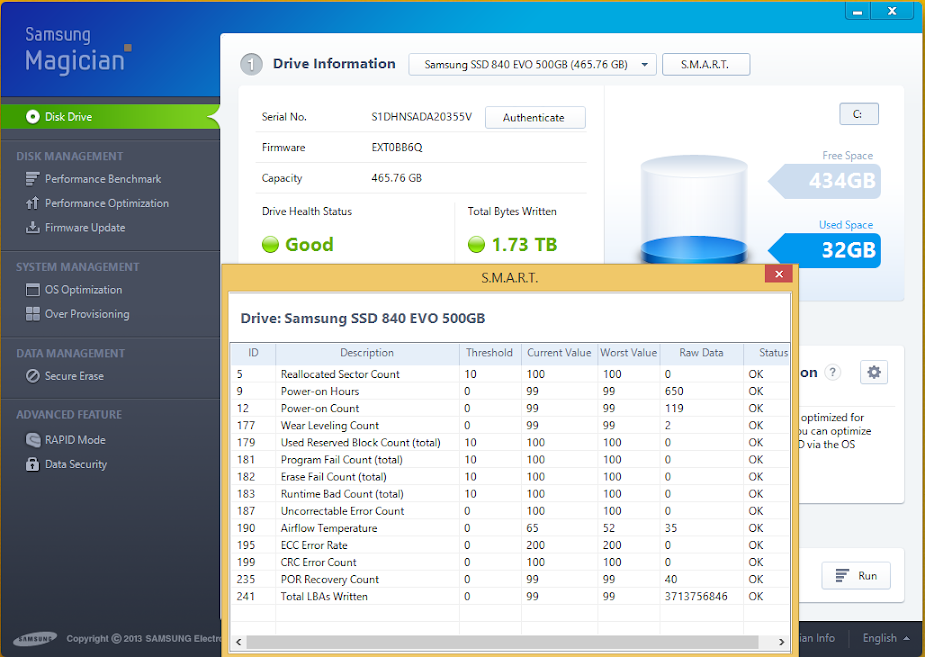Open the Data Security feature
The width and height of the screenshot is (925, 657).
point(75,464)
